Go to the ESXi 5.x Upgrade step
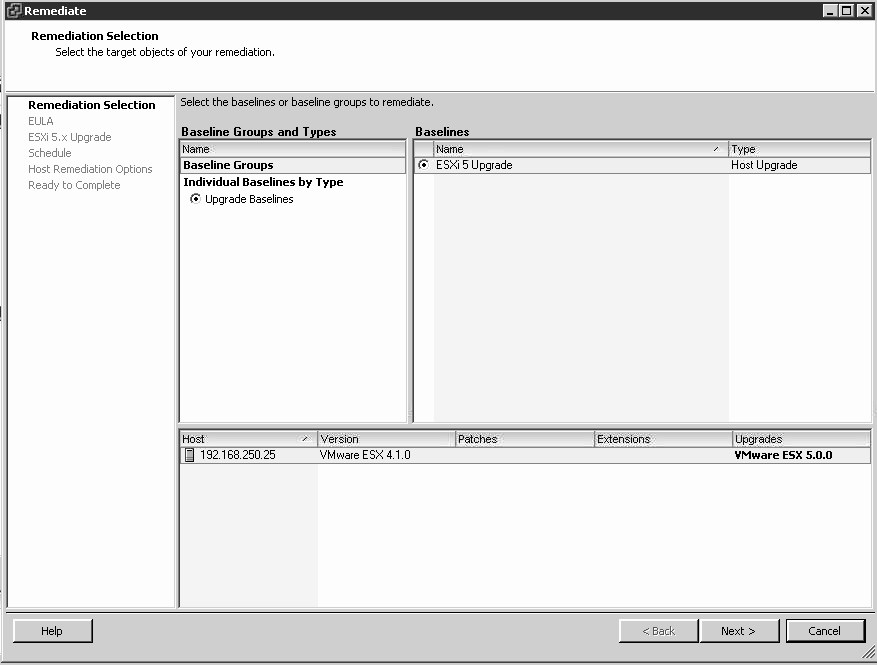The width and height of the screenshot is (877, 665). point(70,137)
